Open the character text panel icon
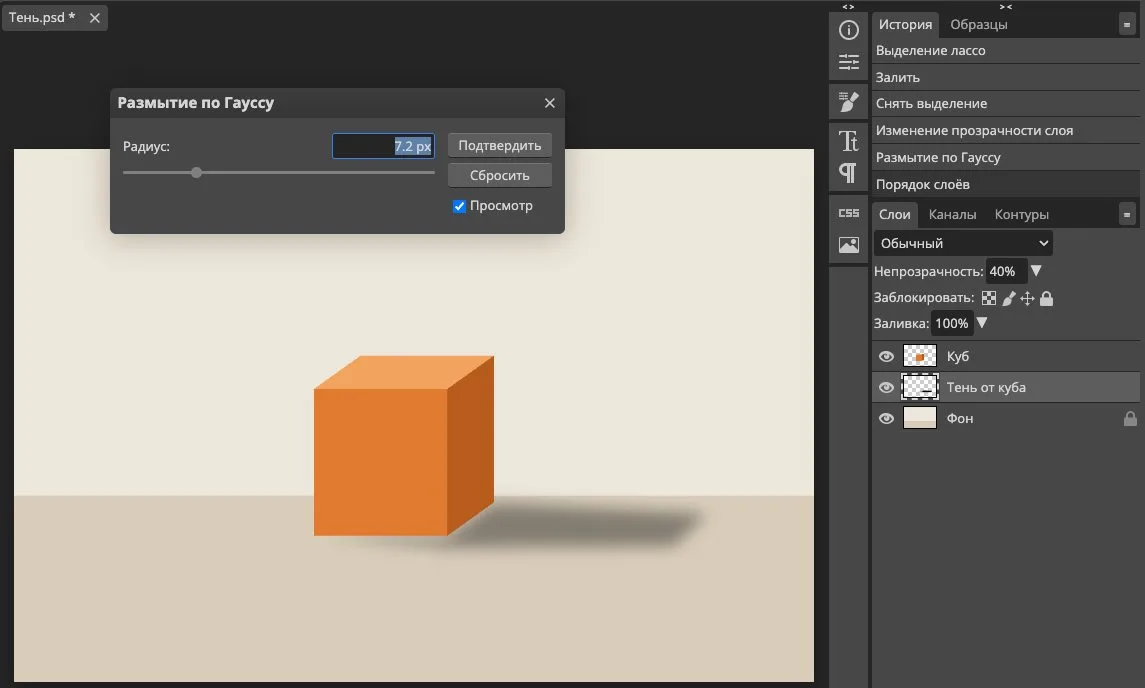Viewport: 1145px width, 688px height. 849,139
